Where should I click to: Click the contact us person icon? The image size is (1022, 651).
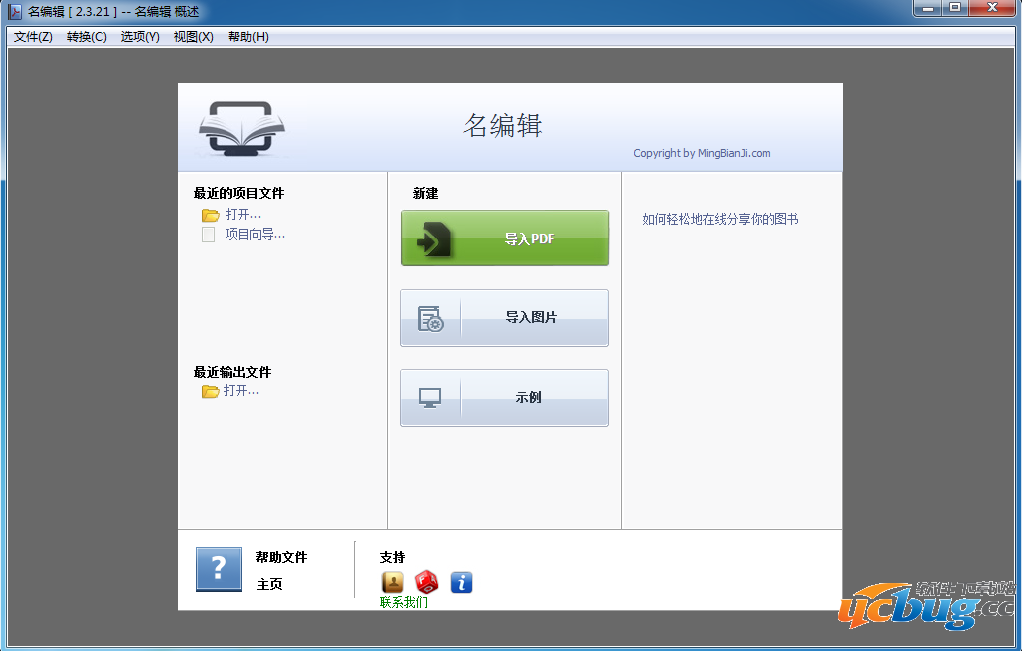coord(393,582)
